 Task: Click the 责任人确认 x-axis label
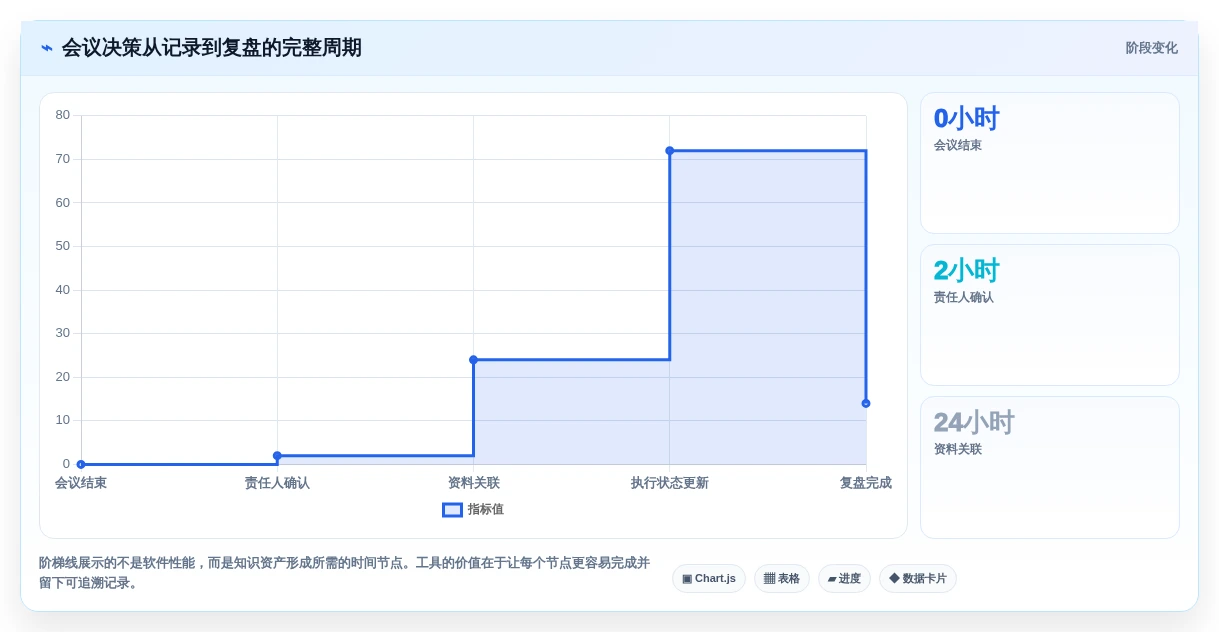(277, 483)
